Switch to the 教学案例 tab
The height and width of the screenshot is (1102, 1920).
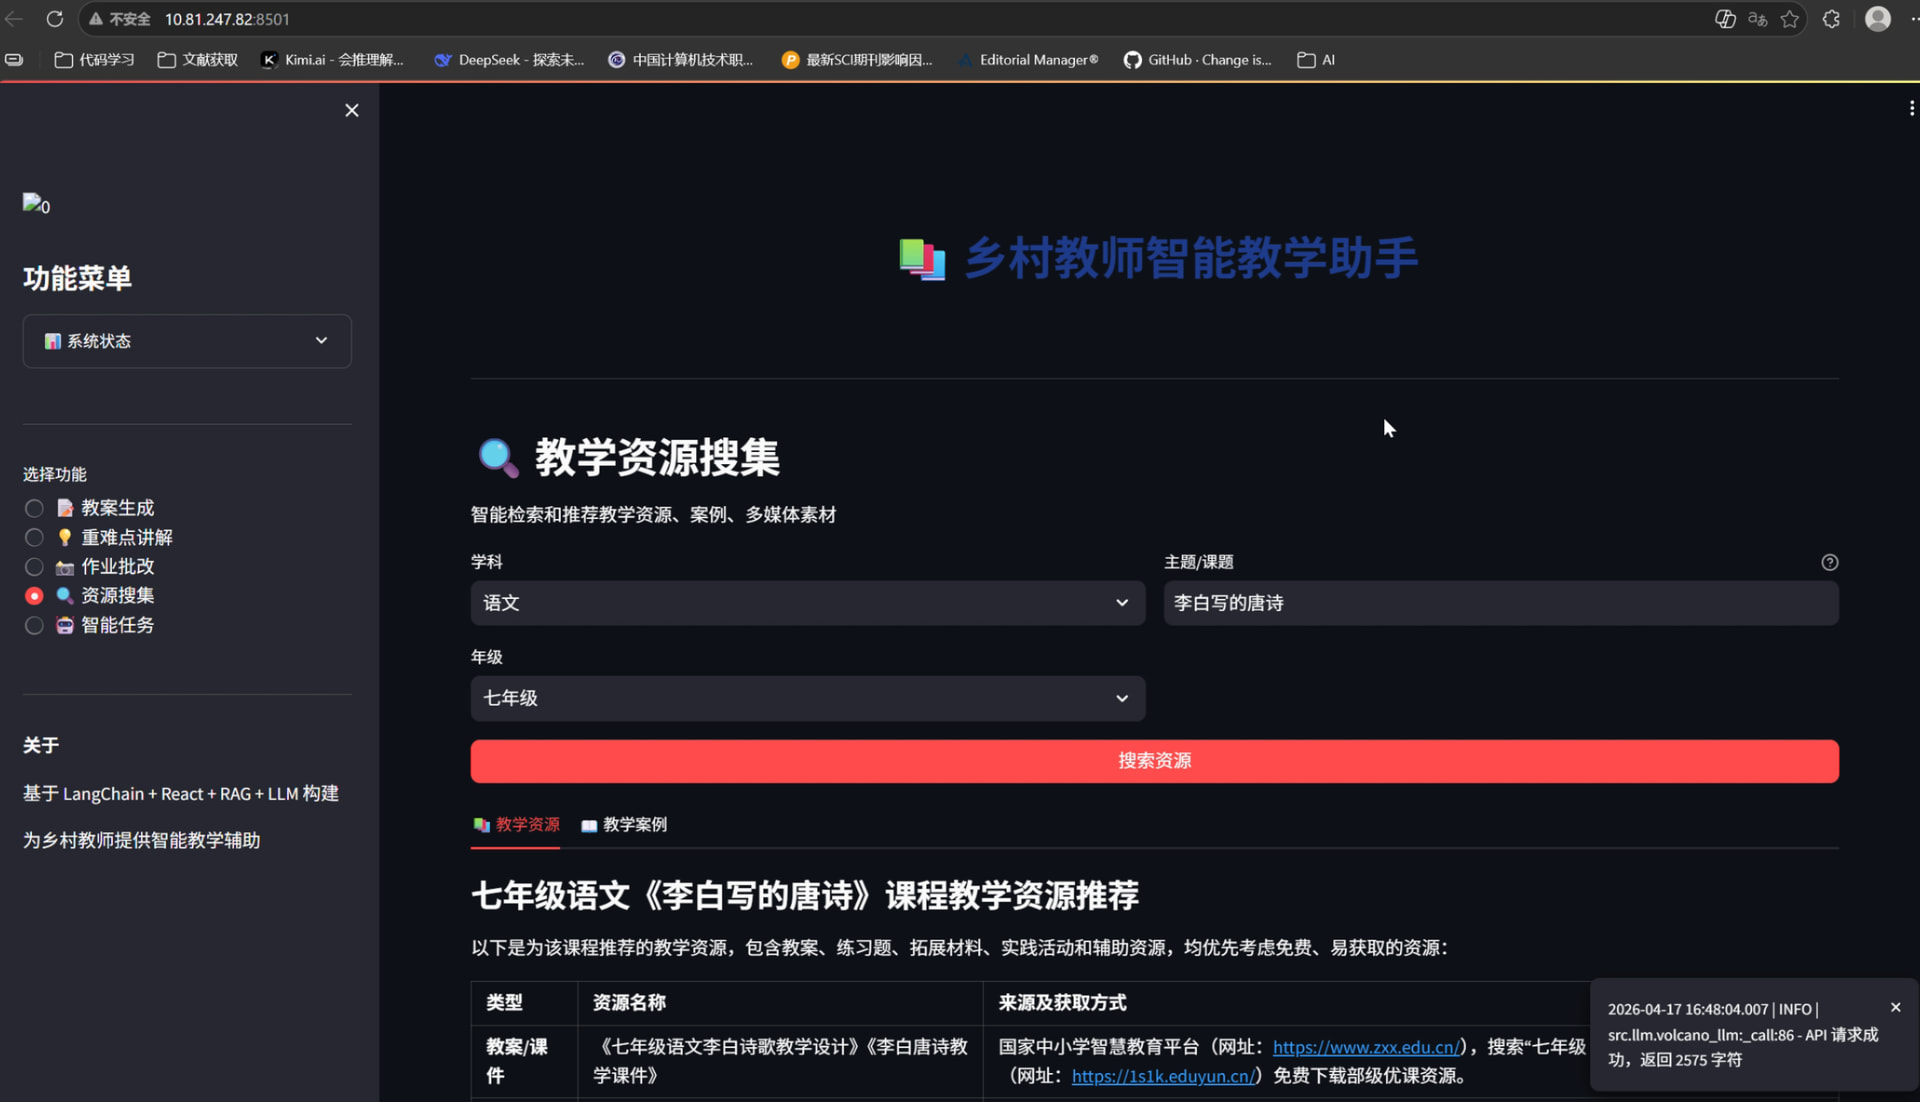tap(625, 825)
